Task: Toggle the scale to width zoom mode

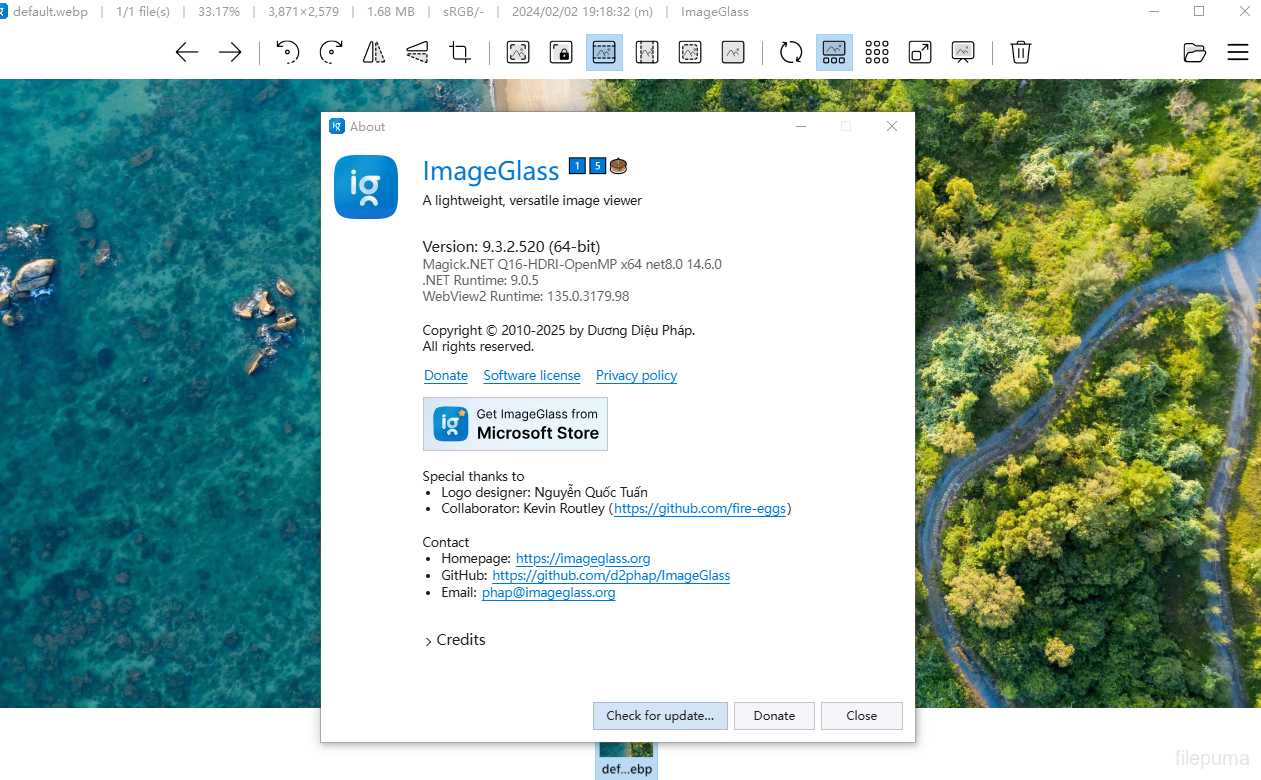Action: [x=604, y=53]
